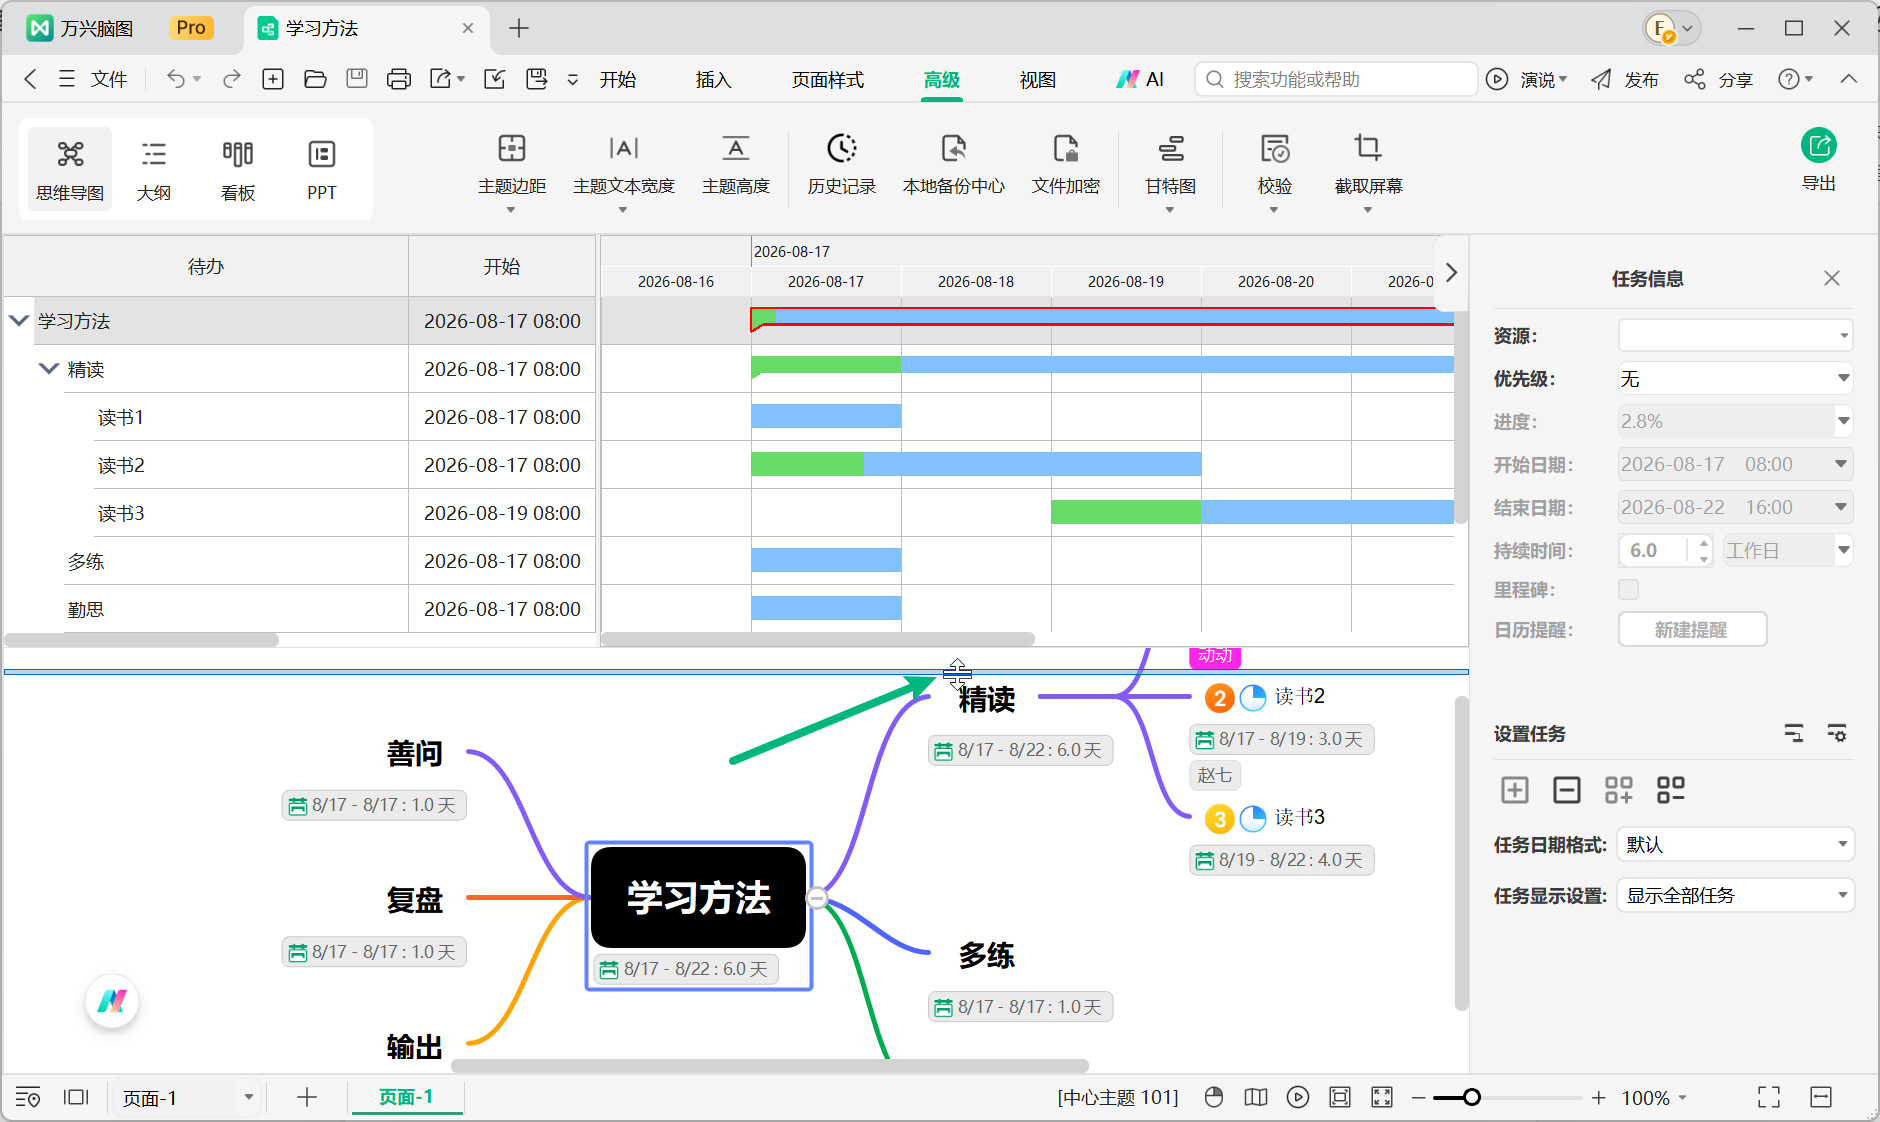This screenshot has height=1122, width=1880.
Task: Click the user account avatar
Action: coord(1661,28)
